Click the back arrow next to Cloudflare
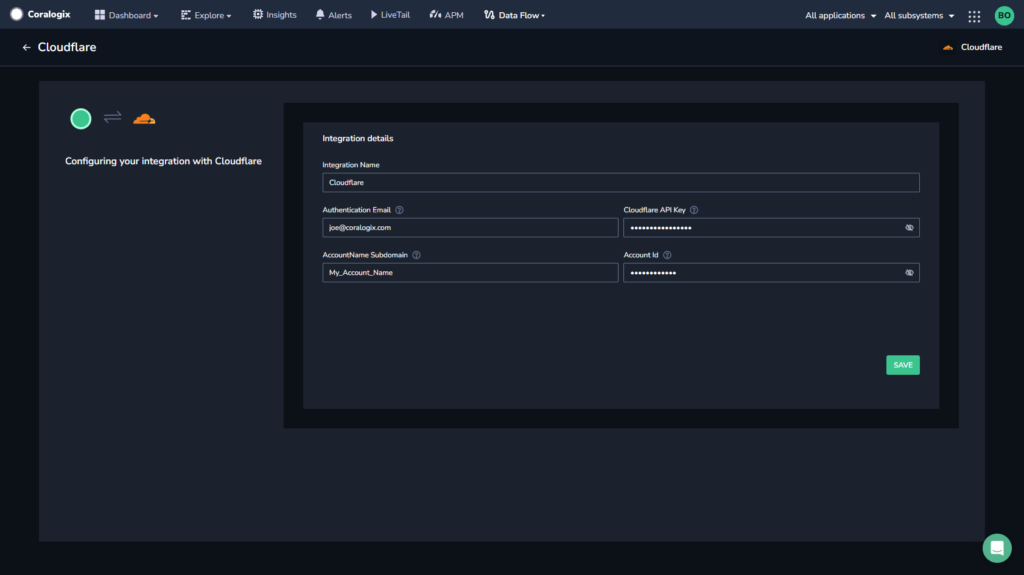1024x575 pixels. (26, 47)
